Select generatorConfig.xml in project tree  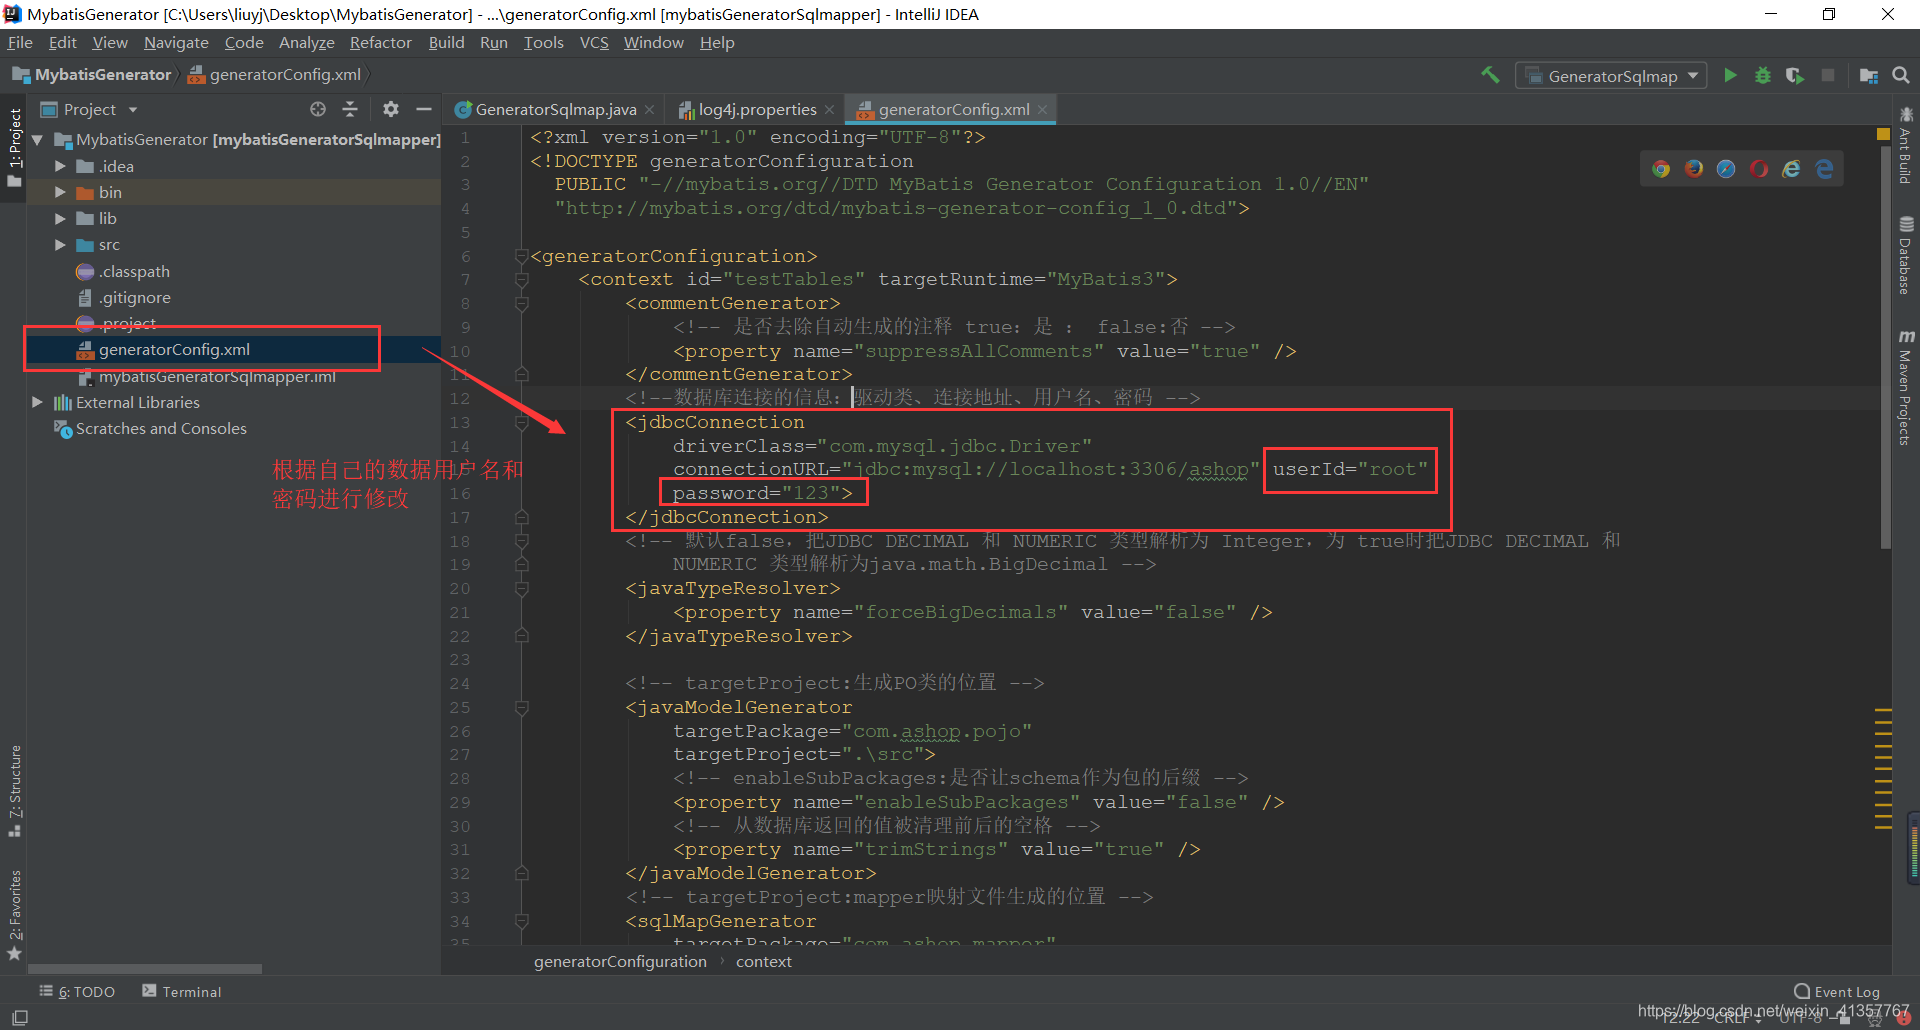point(174,349)
